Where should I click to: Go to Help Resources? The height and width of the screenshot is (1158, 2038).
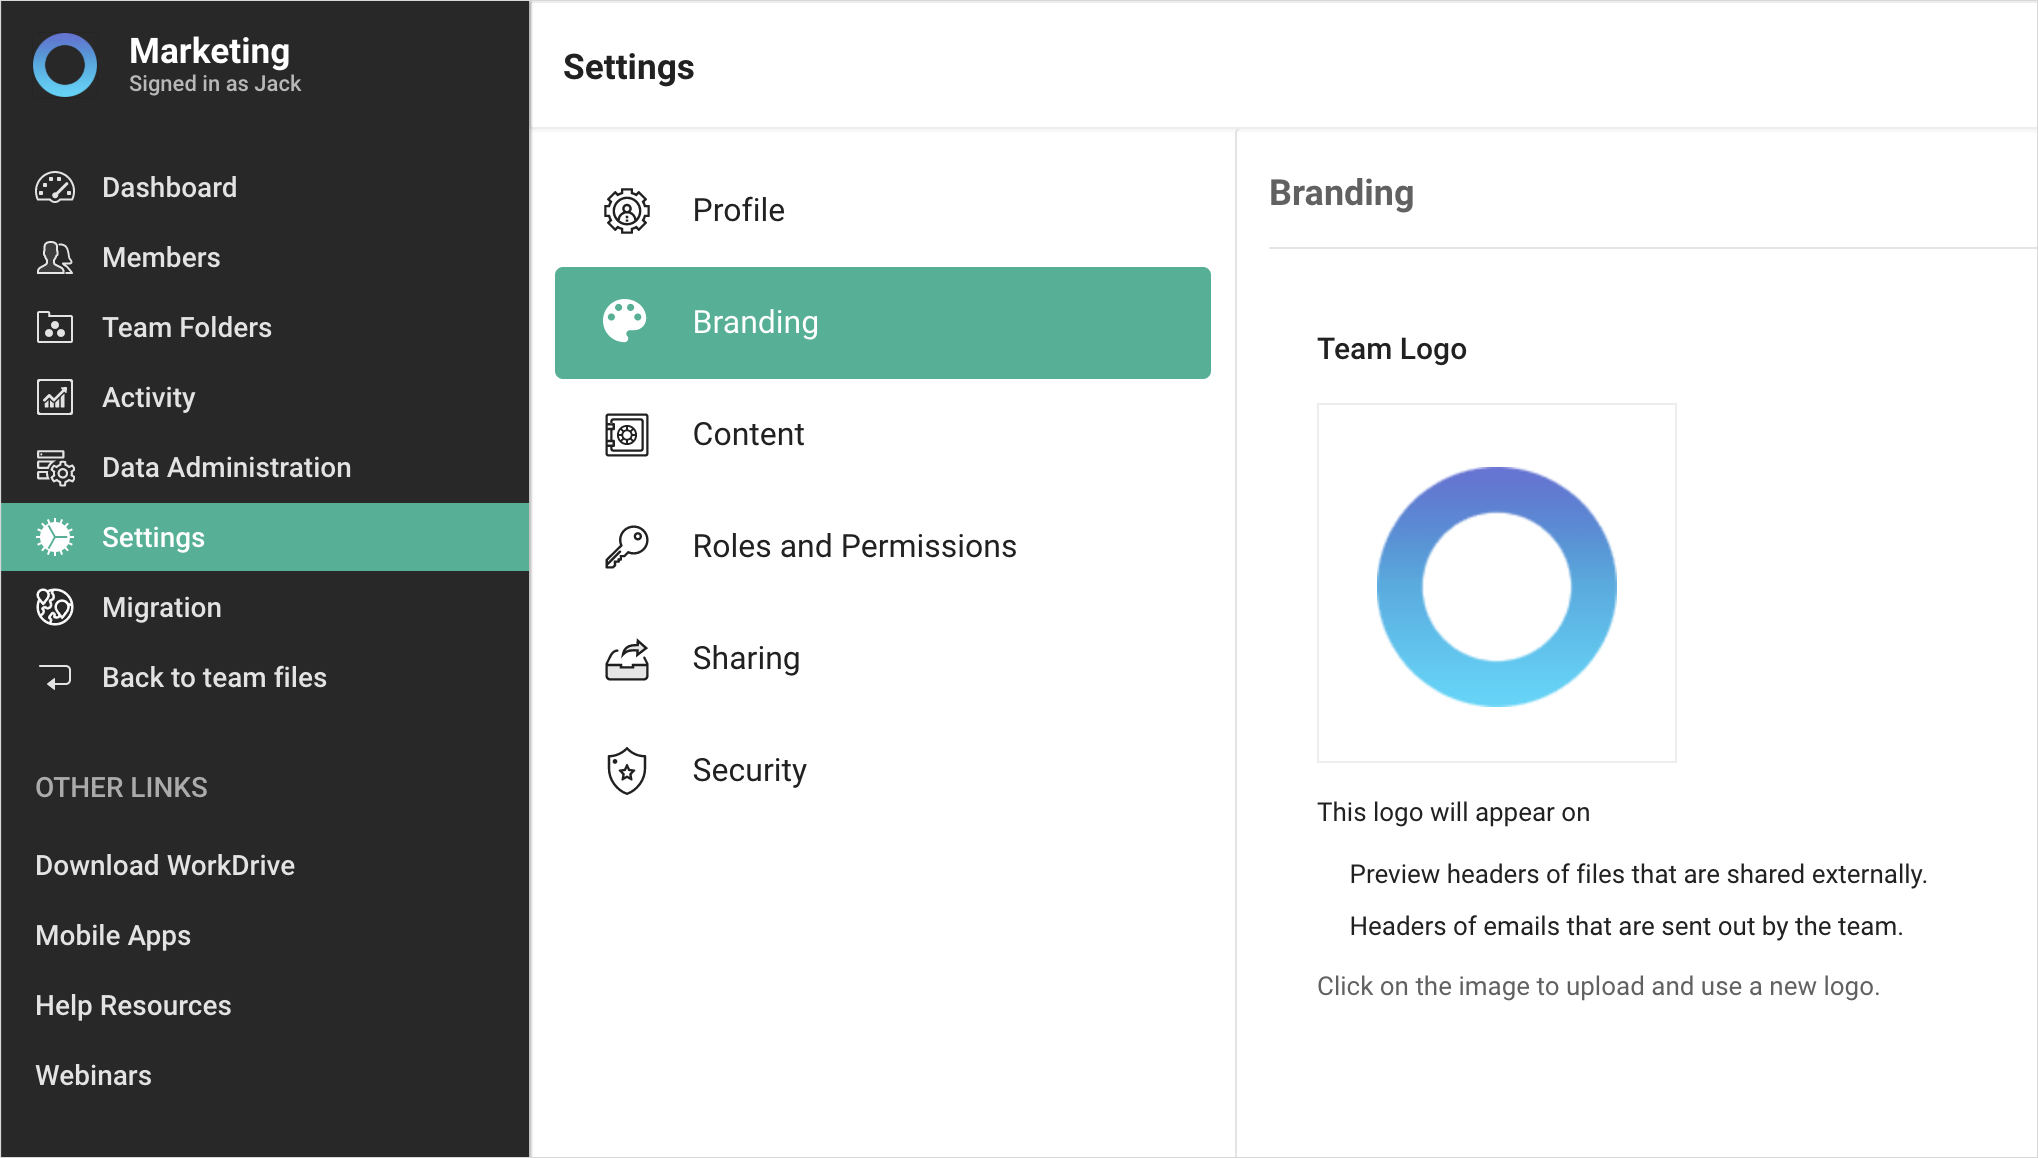133,1006
